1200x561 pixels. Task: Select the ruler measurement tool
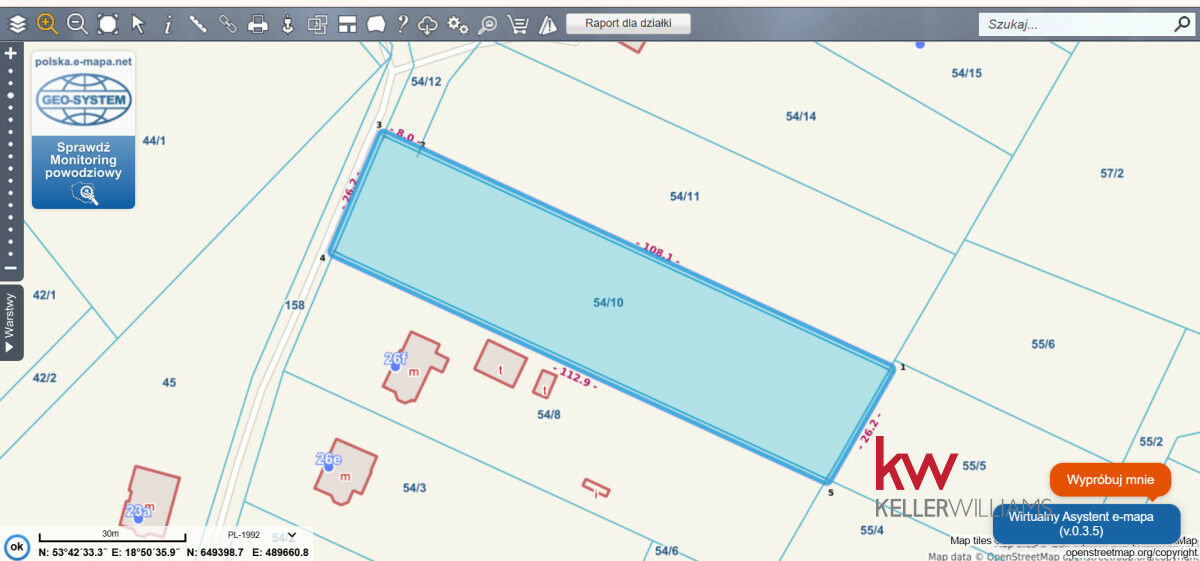pos(198,24)
